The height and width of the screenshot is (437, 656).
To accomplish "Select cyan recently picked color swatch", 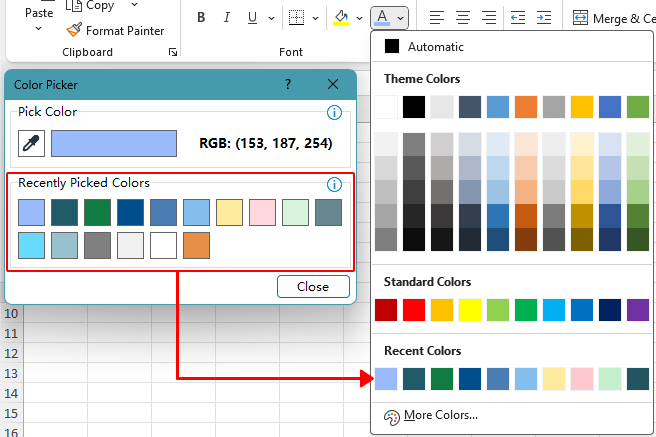I will [32, 245].
